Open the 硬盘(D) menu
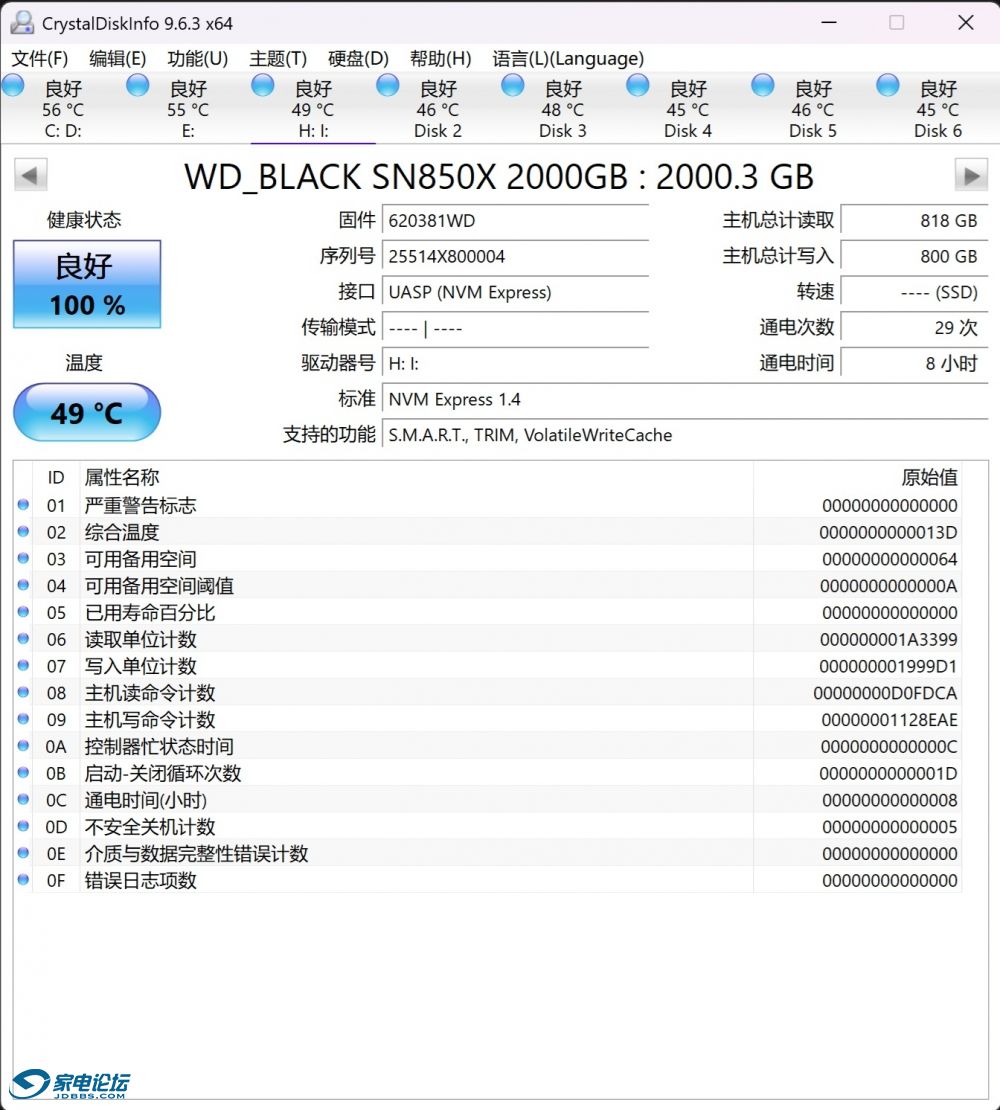Screen dimensions: 1000x1110 [358, 59]
